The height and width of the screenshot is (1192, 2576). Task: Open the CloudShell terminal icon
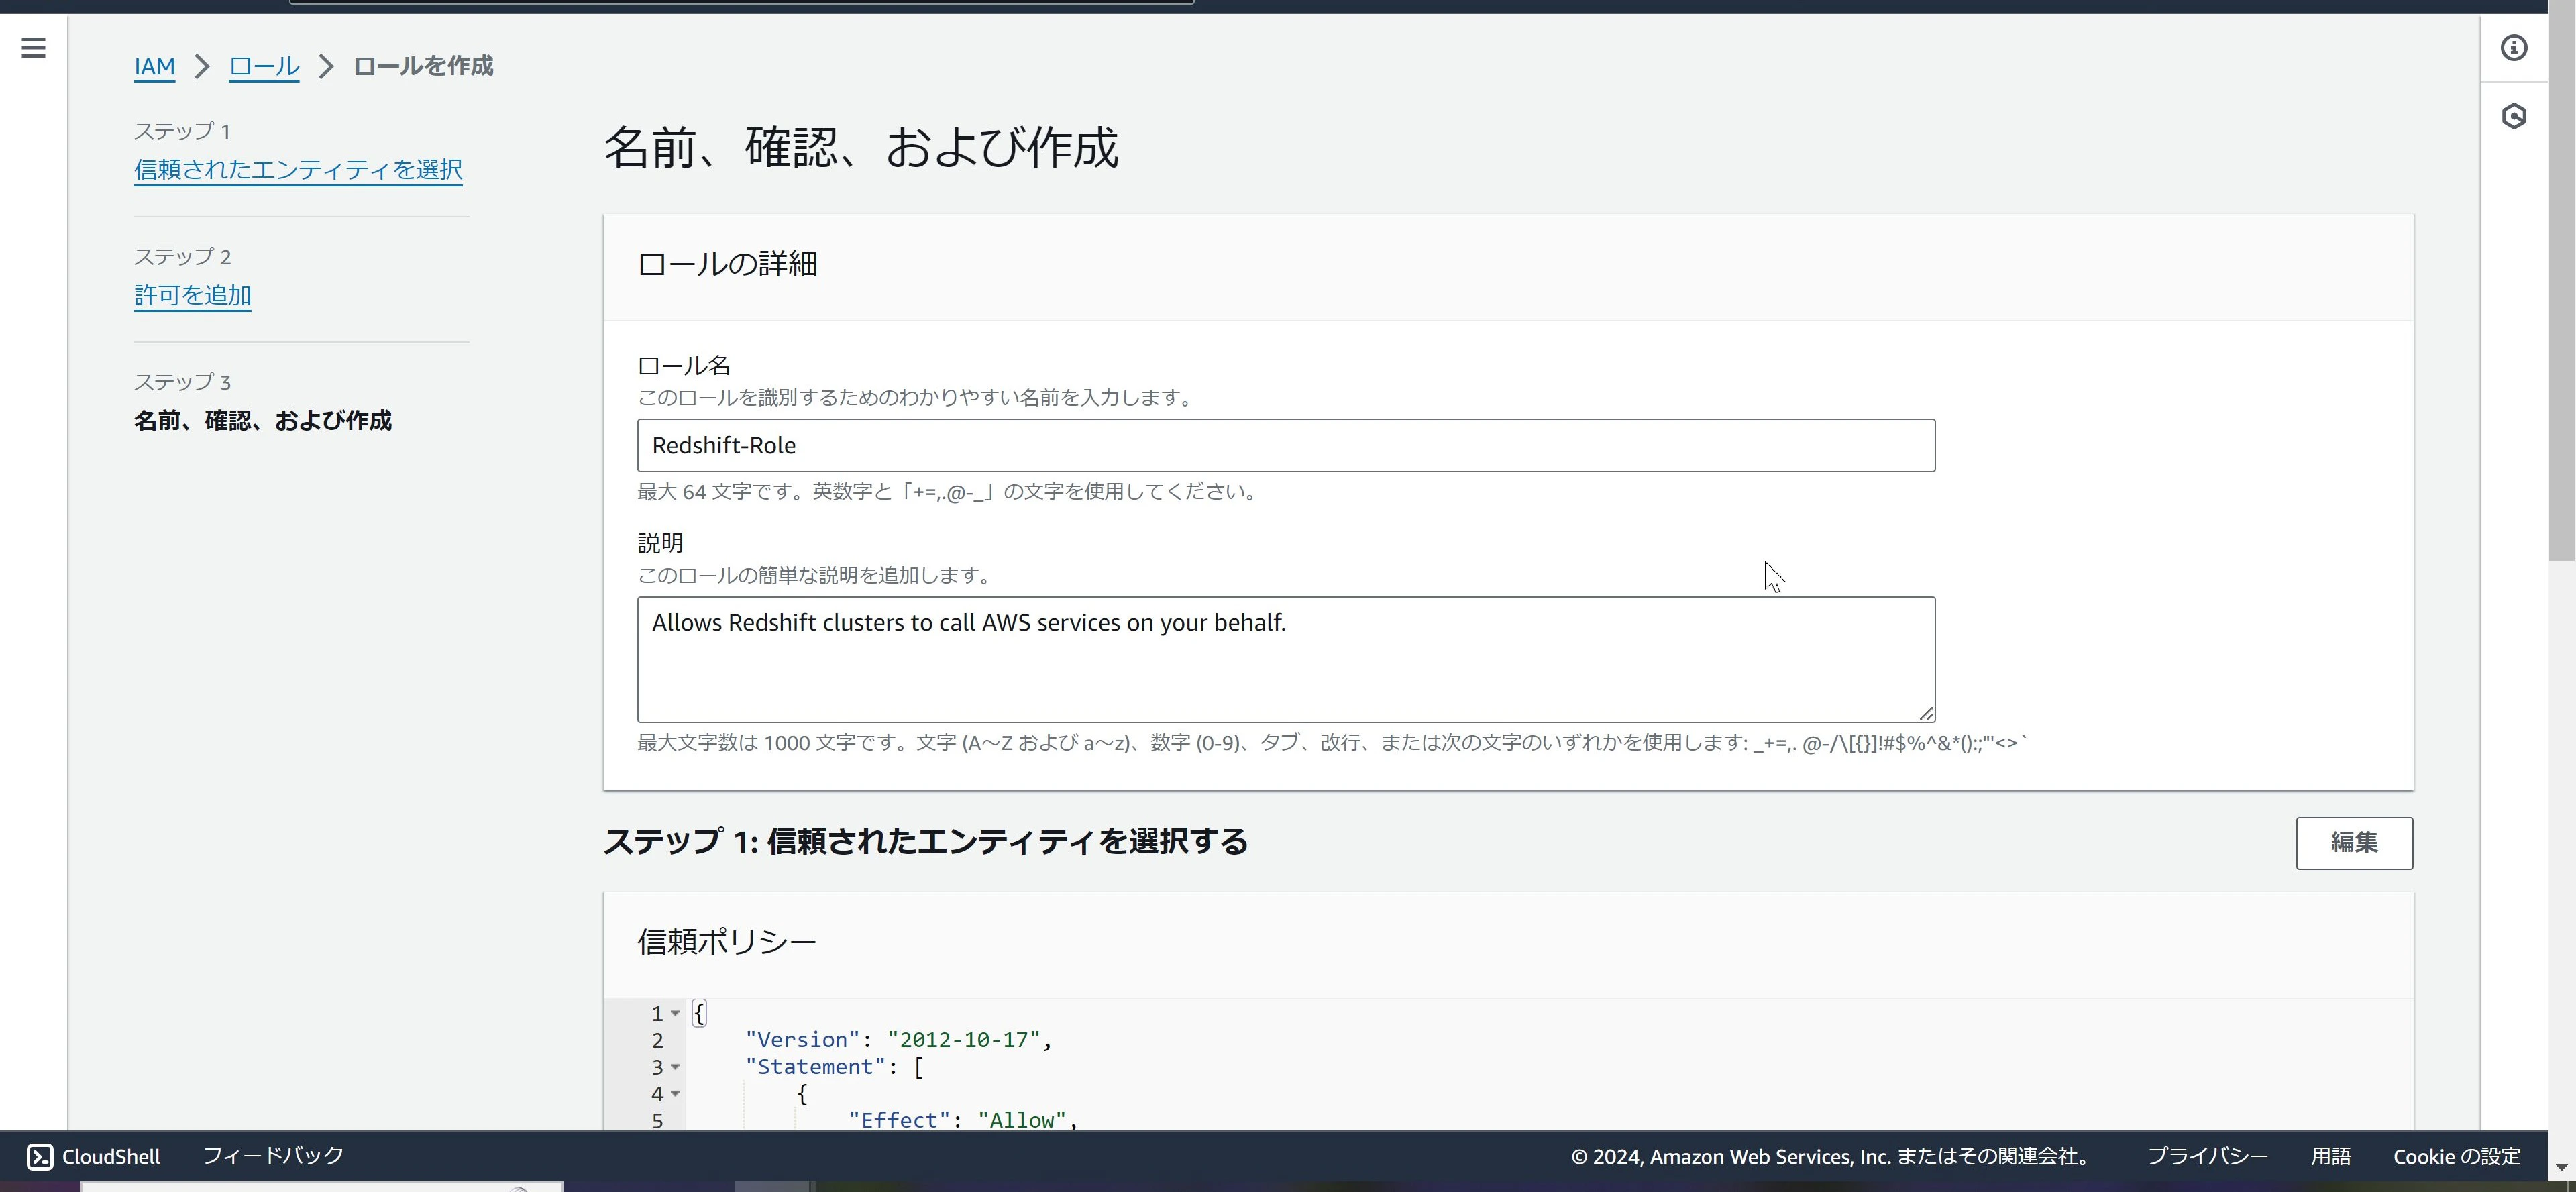[x=40, y=1156]
